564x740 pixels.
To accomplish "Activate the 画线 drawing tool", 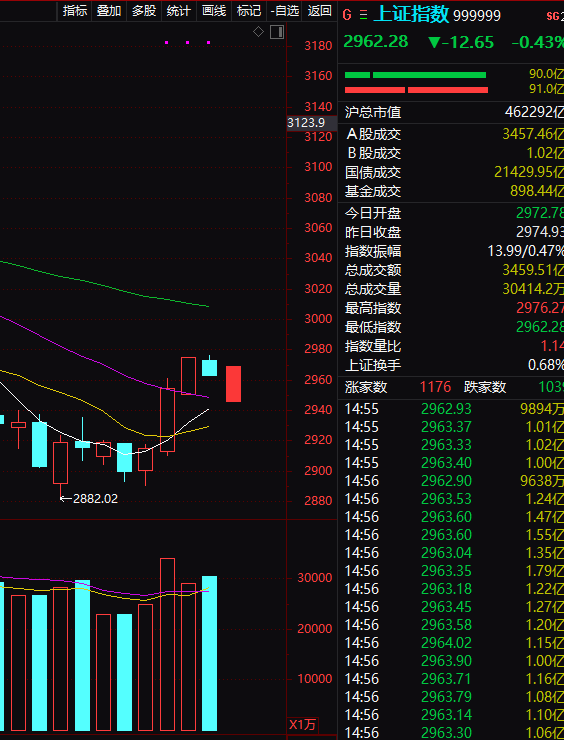I will coord(214,10).
